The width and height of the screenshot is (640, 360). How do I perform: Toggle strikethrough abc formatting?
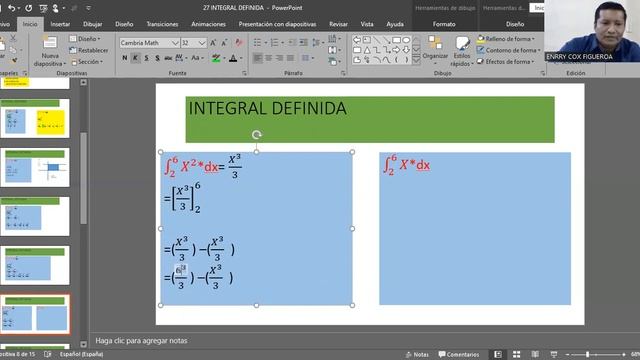(168, 58)
